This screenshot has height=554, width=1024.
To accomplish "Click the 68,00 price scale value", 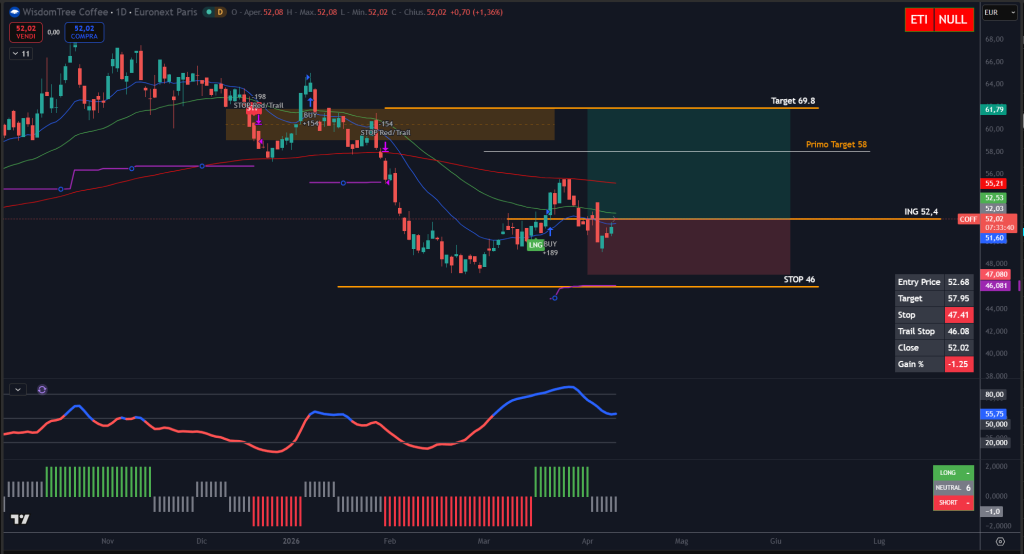I will click(995, 39).
